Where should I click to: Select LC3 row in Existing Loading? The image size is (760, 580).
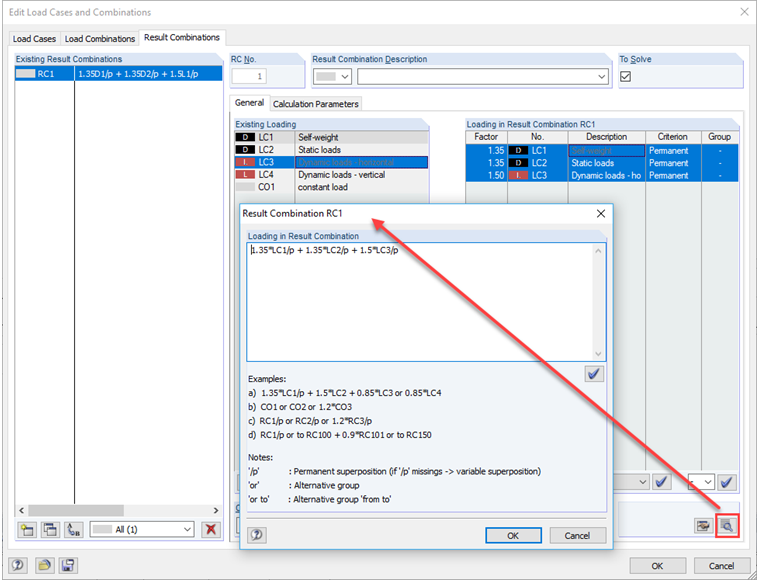click(332, 162)
